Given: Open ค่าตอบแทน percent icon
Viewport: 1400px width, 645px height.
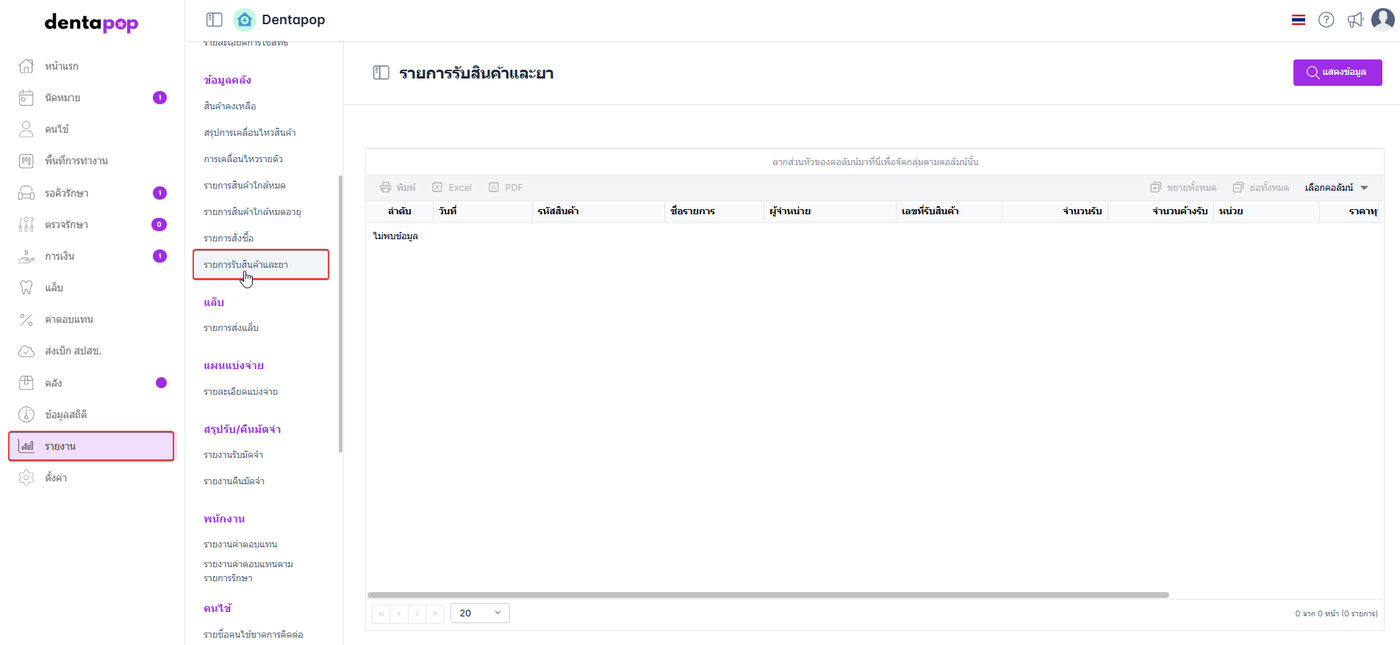Looking at the screenshot, I should (x=27, y=319).
